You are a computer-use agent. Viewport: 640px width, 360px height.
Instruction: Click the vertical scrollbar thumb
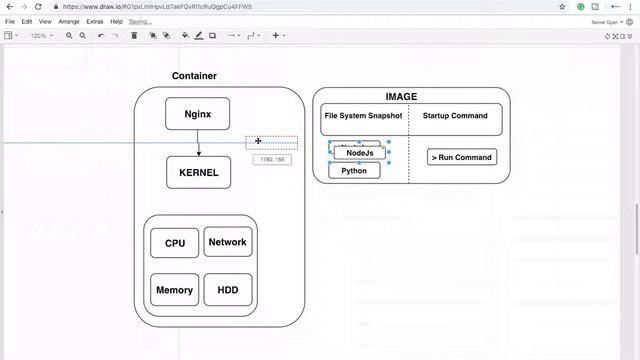pyautogui.click(x=637, y=229)
